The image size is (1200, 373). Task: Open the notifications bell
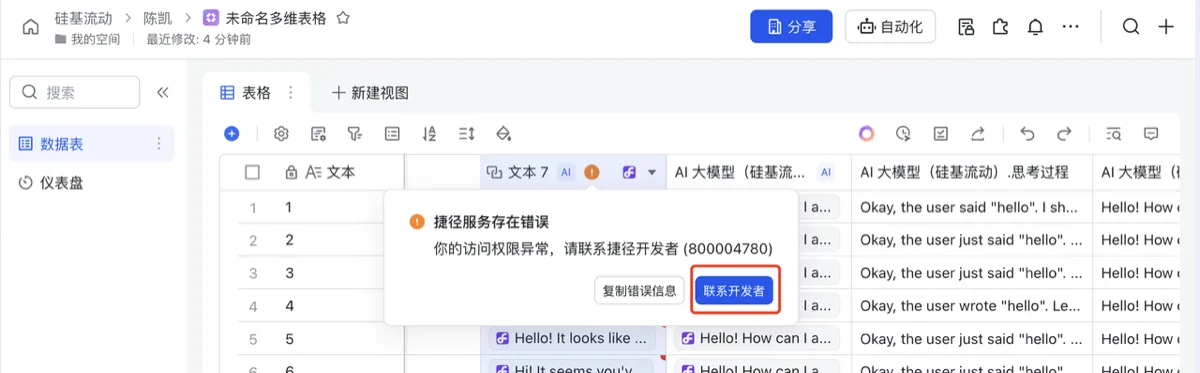[1036, 27]
